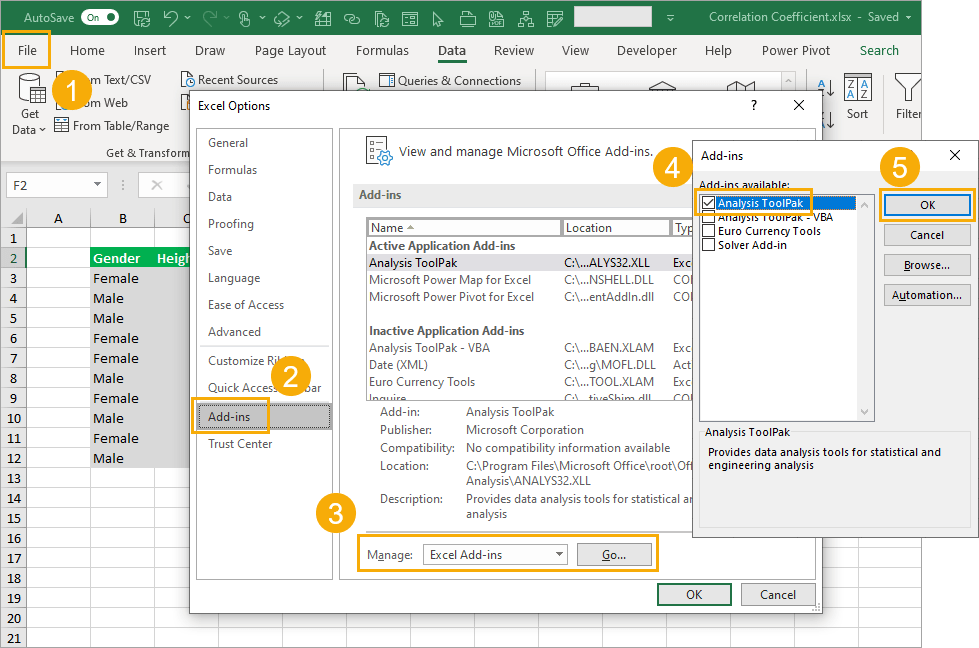This screenshot has width=979, height=648.
Task: Click the Undo arrow icon
Action: pos(170,18)
